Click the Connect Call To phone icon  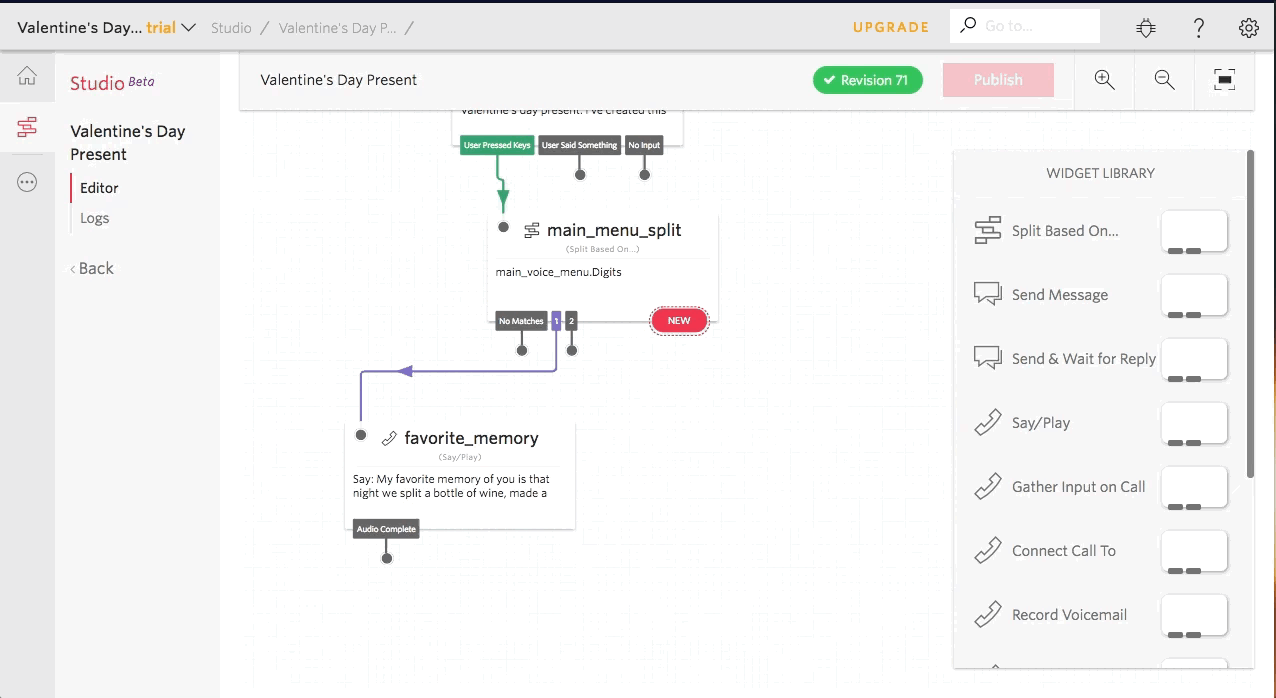(x=987, y=550)
